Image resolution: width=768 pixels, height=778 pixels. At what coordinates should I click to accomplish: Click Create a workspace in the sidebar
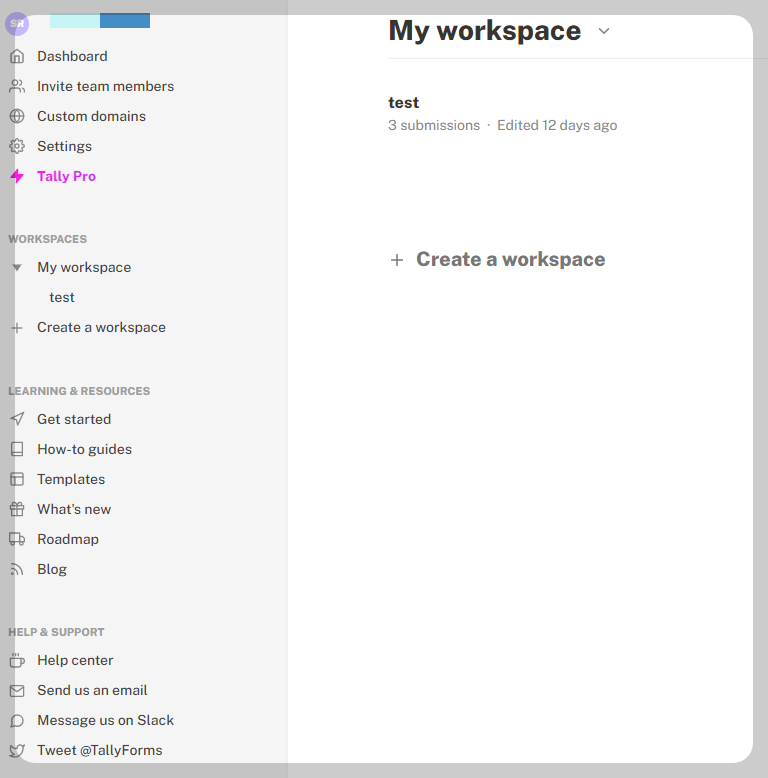pos(102,327)
